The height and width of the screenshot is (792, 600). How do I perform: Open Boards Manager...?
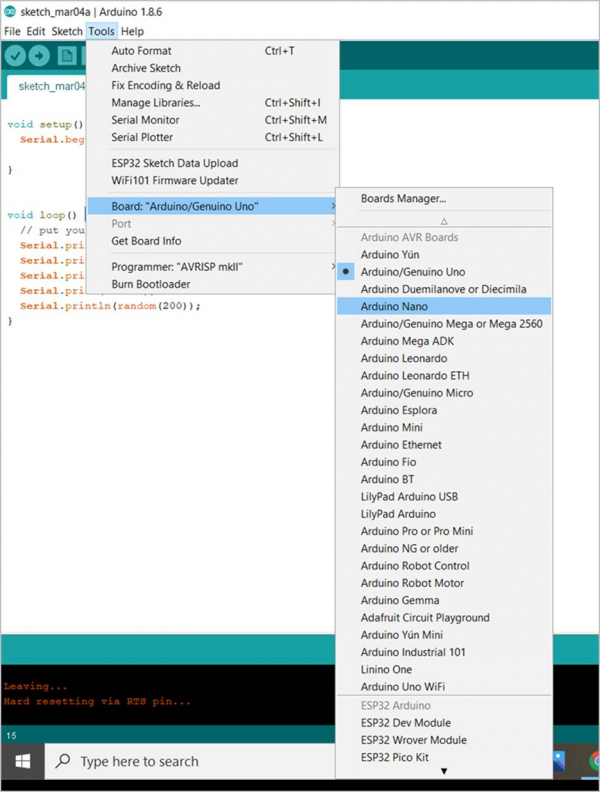coord(444,199)
